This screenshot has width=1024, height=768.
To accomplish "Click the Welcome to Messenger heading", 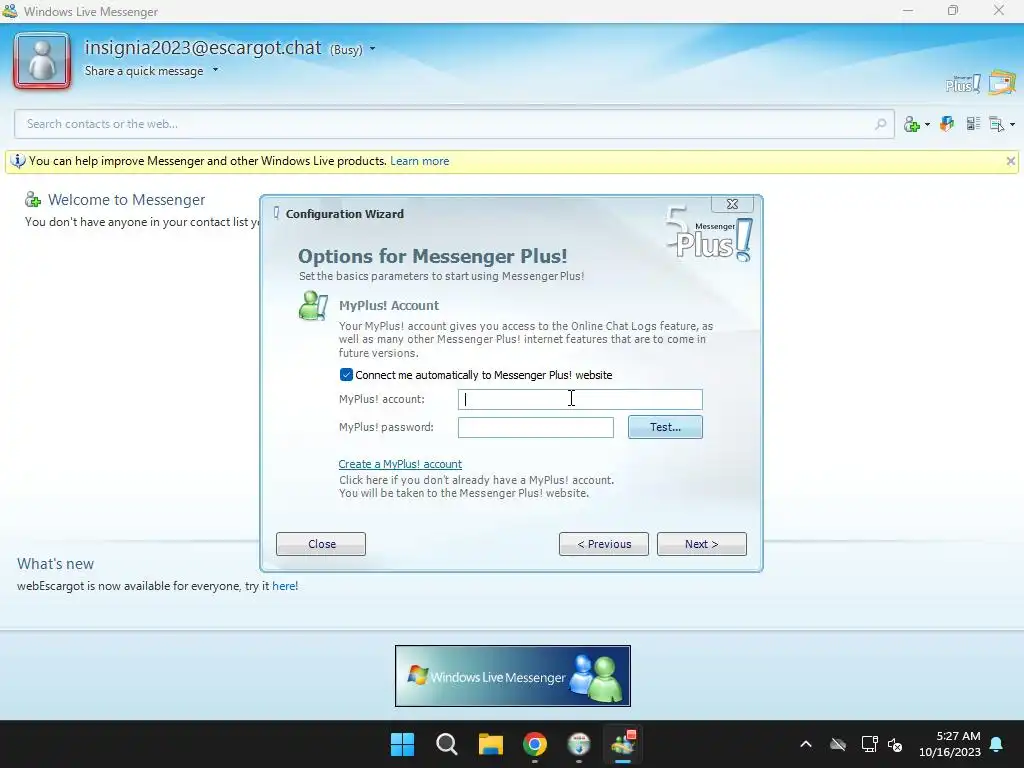I will pos(126,200).
